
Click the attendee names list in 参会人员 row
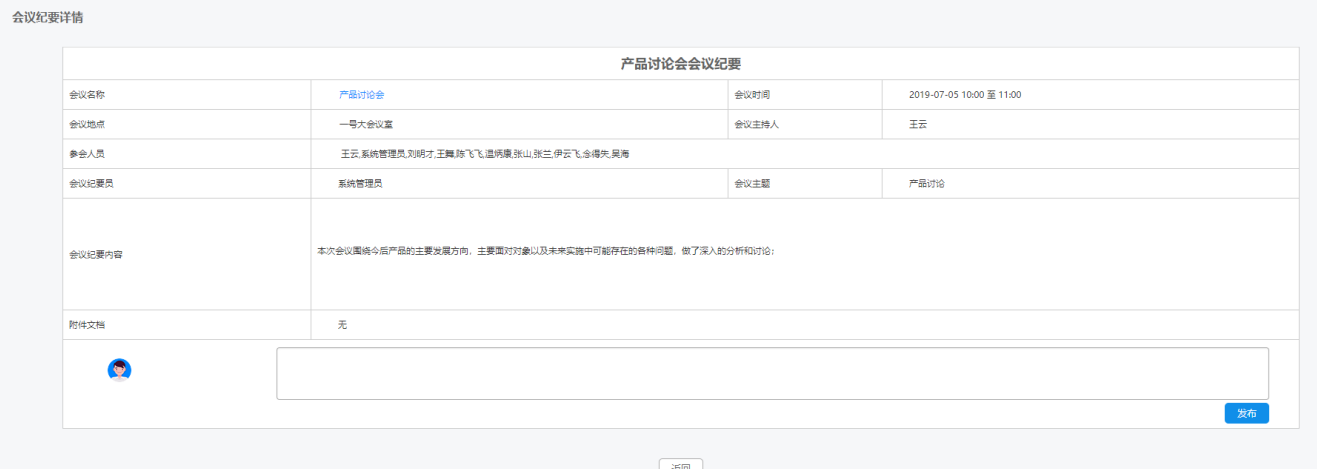[x=484, y=154]
